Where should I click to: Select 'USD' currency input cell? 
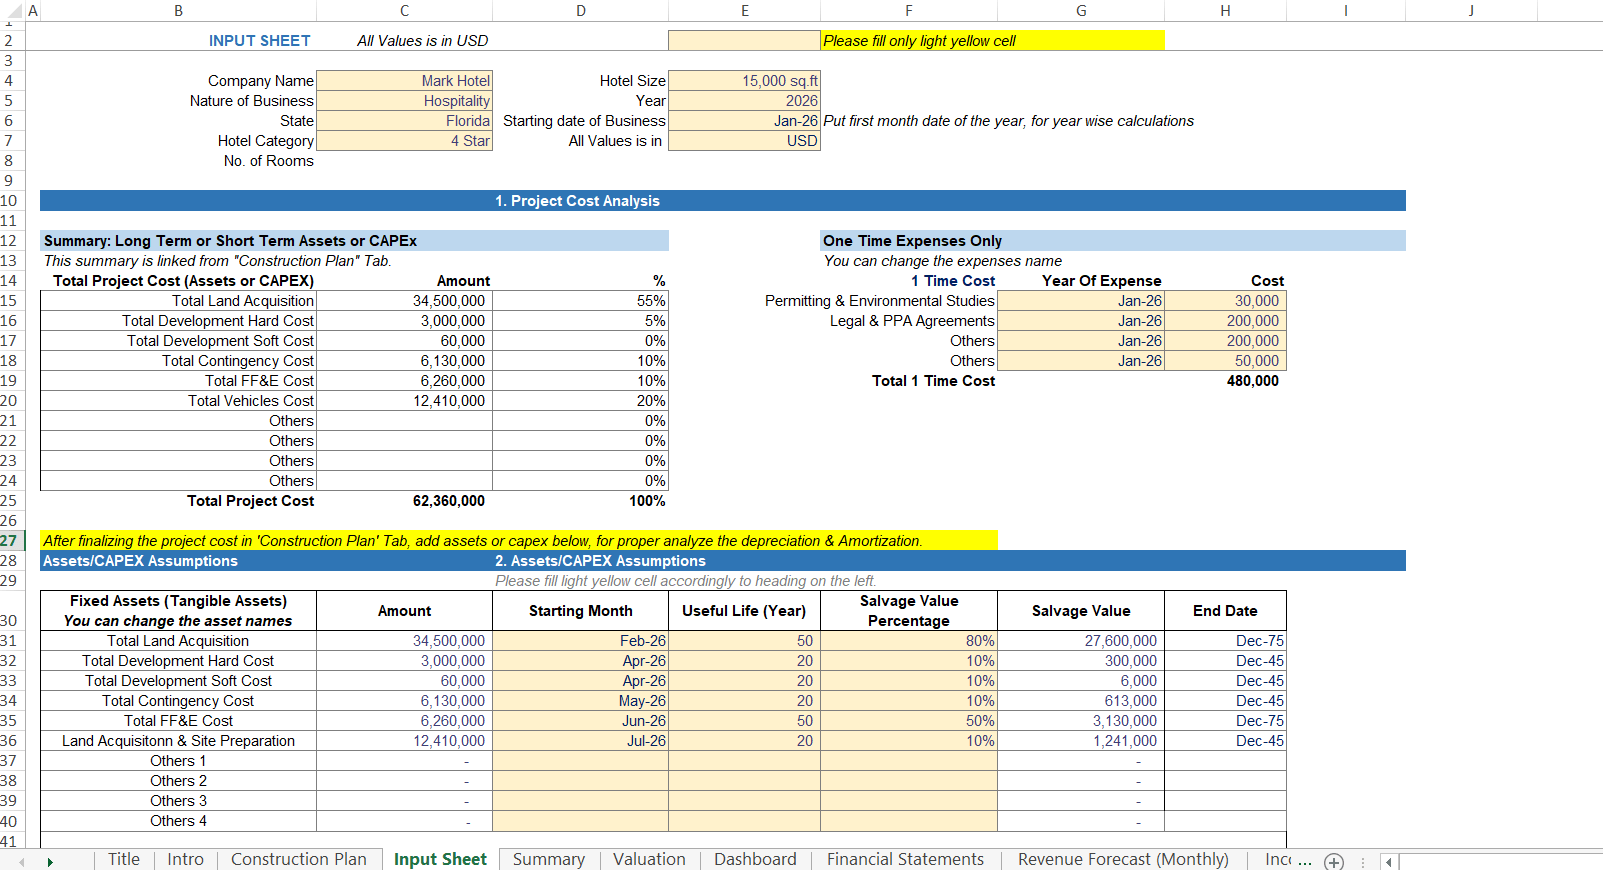pyautogui.click(x=744, y=141)
